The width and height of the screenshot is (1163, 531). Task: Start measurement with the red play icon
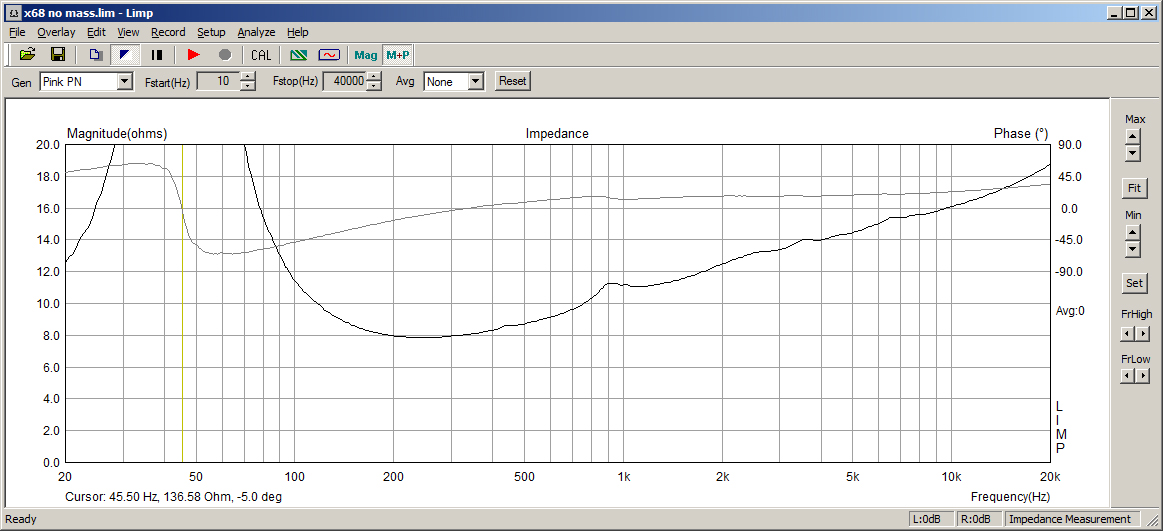pyautogui.click(x=194, y=55)
